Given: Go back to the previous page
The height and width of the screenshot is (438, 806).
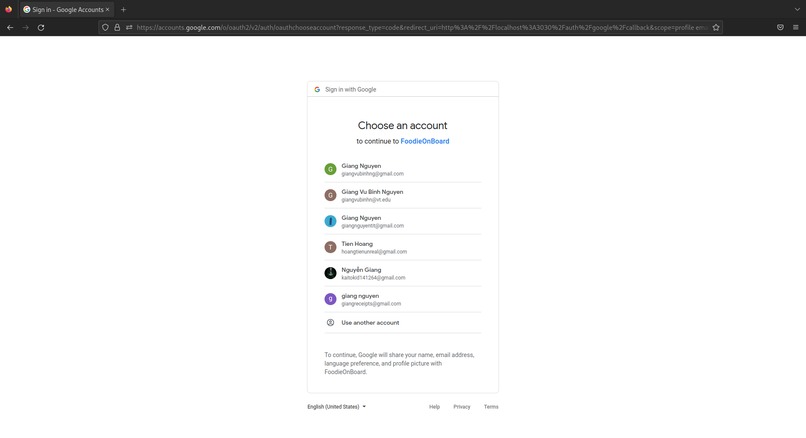Looking at the screenshot, I should coord(10,27).
